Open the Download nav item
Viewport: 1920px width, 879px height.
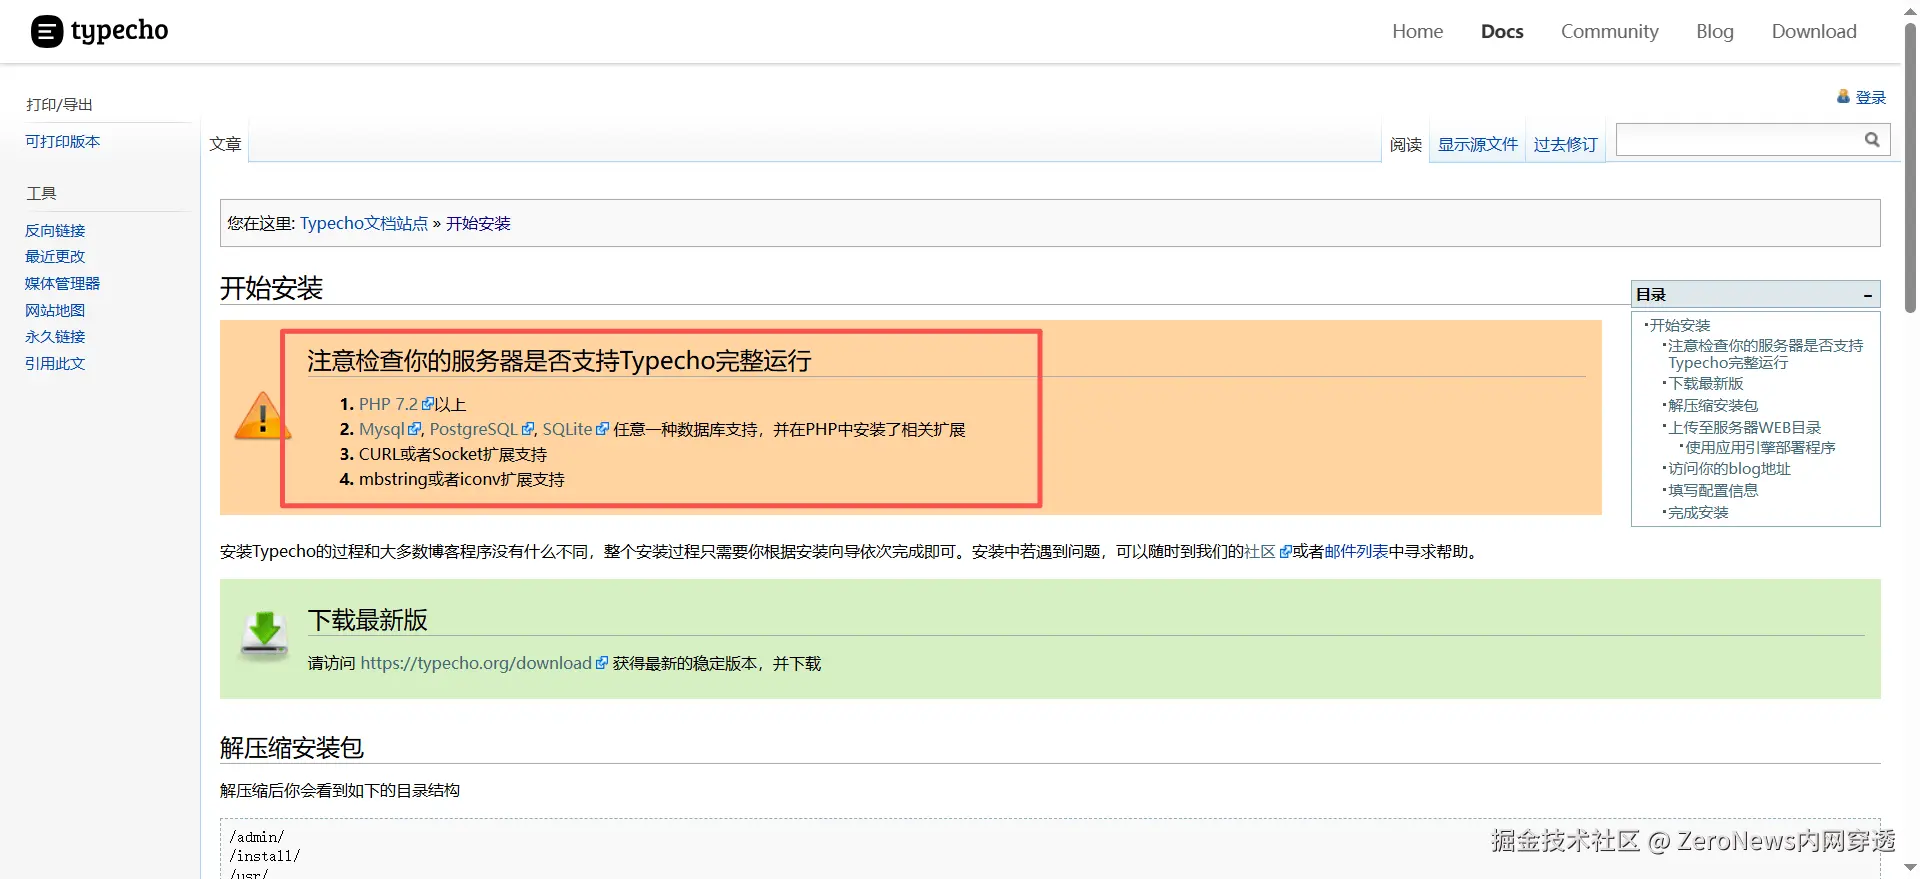(1814, 31)
